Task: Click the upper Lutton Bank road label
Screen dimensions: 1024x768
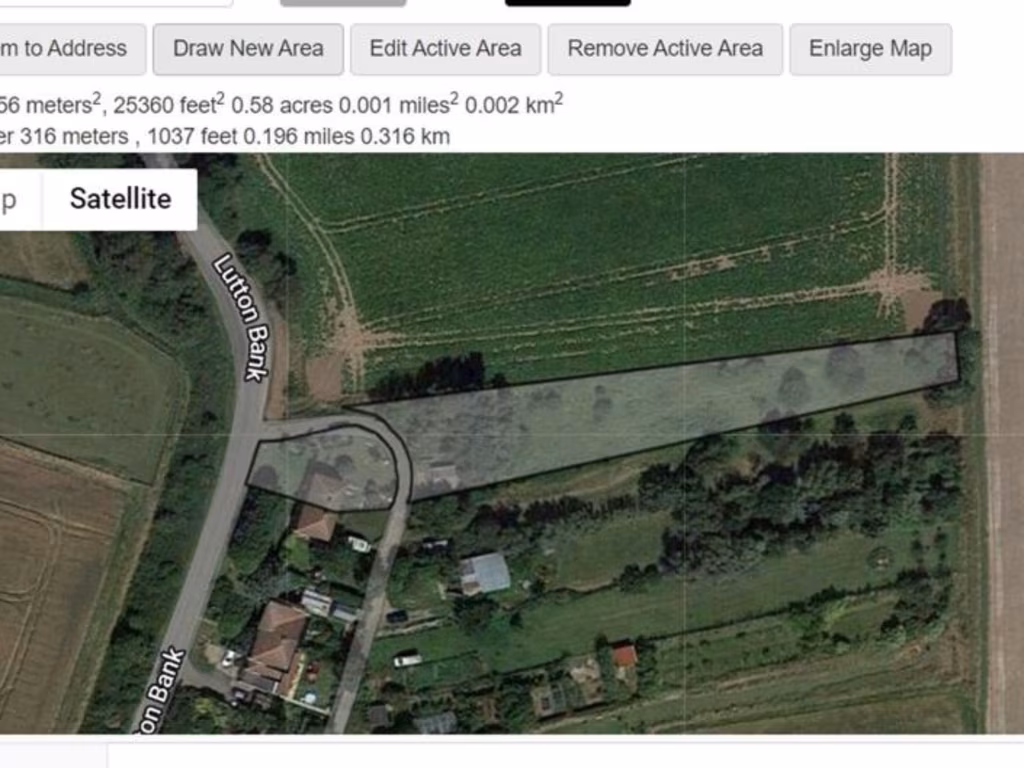Action: [x=242, y=317]
